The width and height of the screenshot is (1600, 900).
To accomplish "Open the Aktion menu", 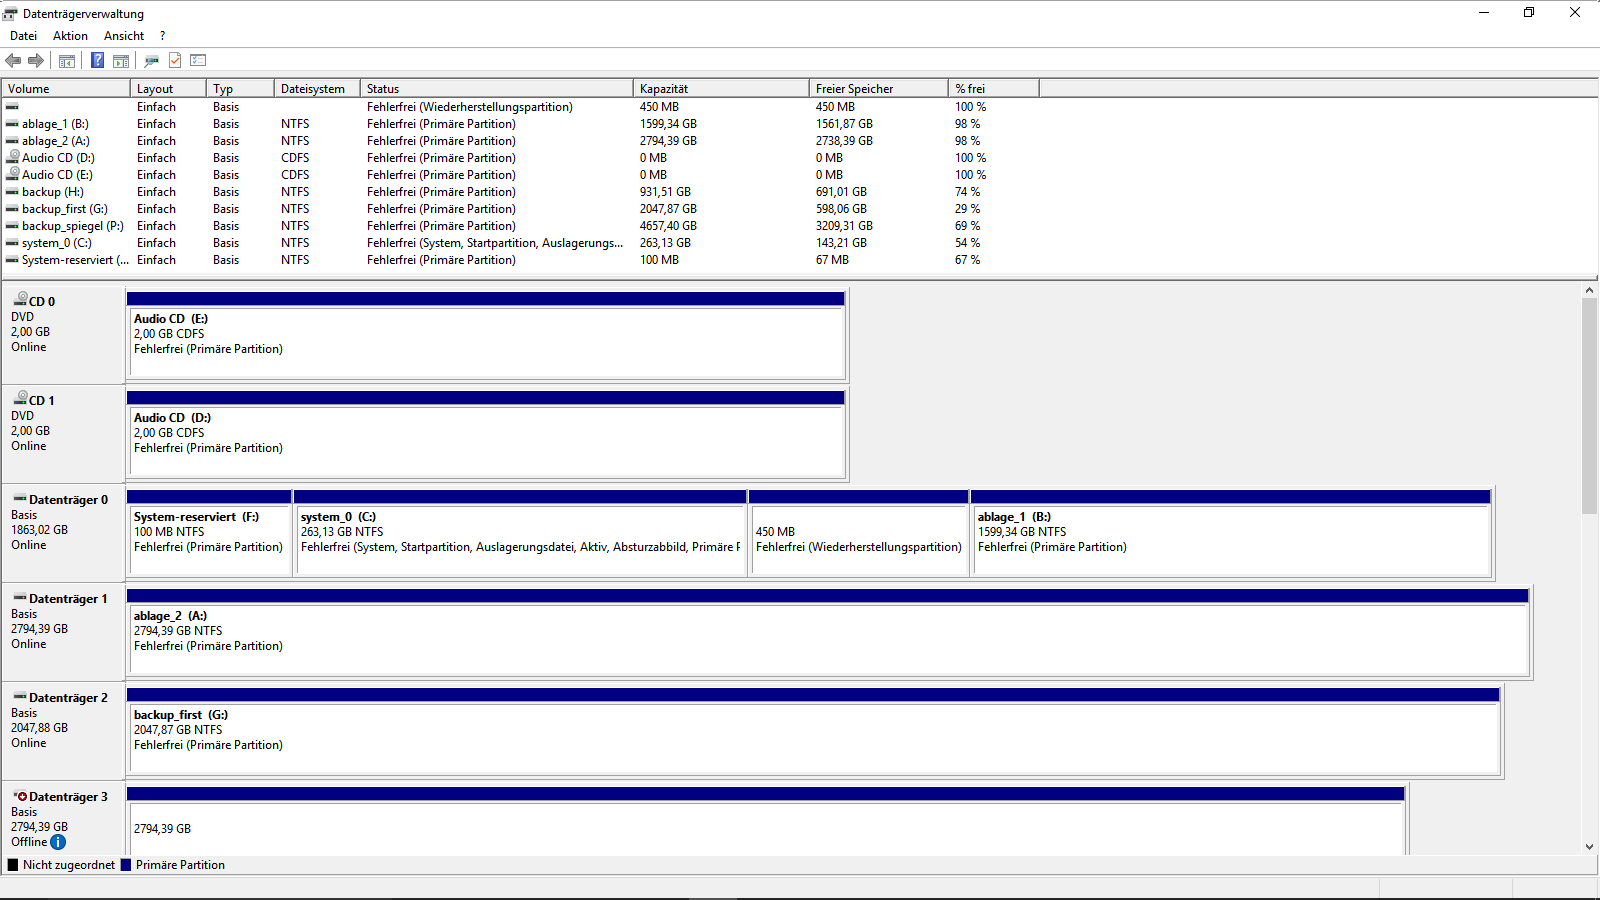I will (x=70, y=36).
